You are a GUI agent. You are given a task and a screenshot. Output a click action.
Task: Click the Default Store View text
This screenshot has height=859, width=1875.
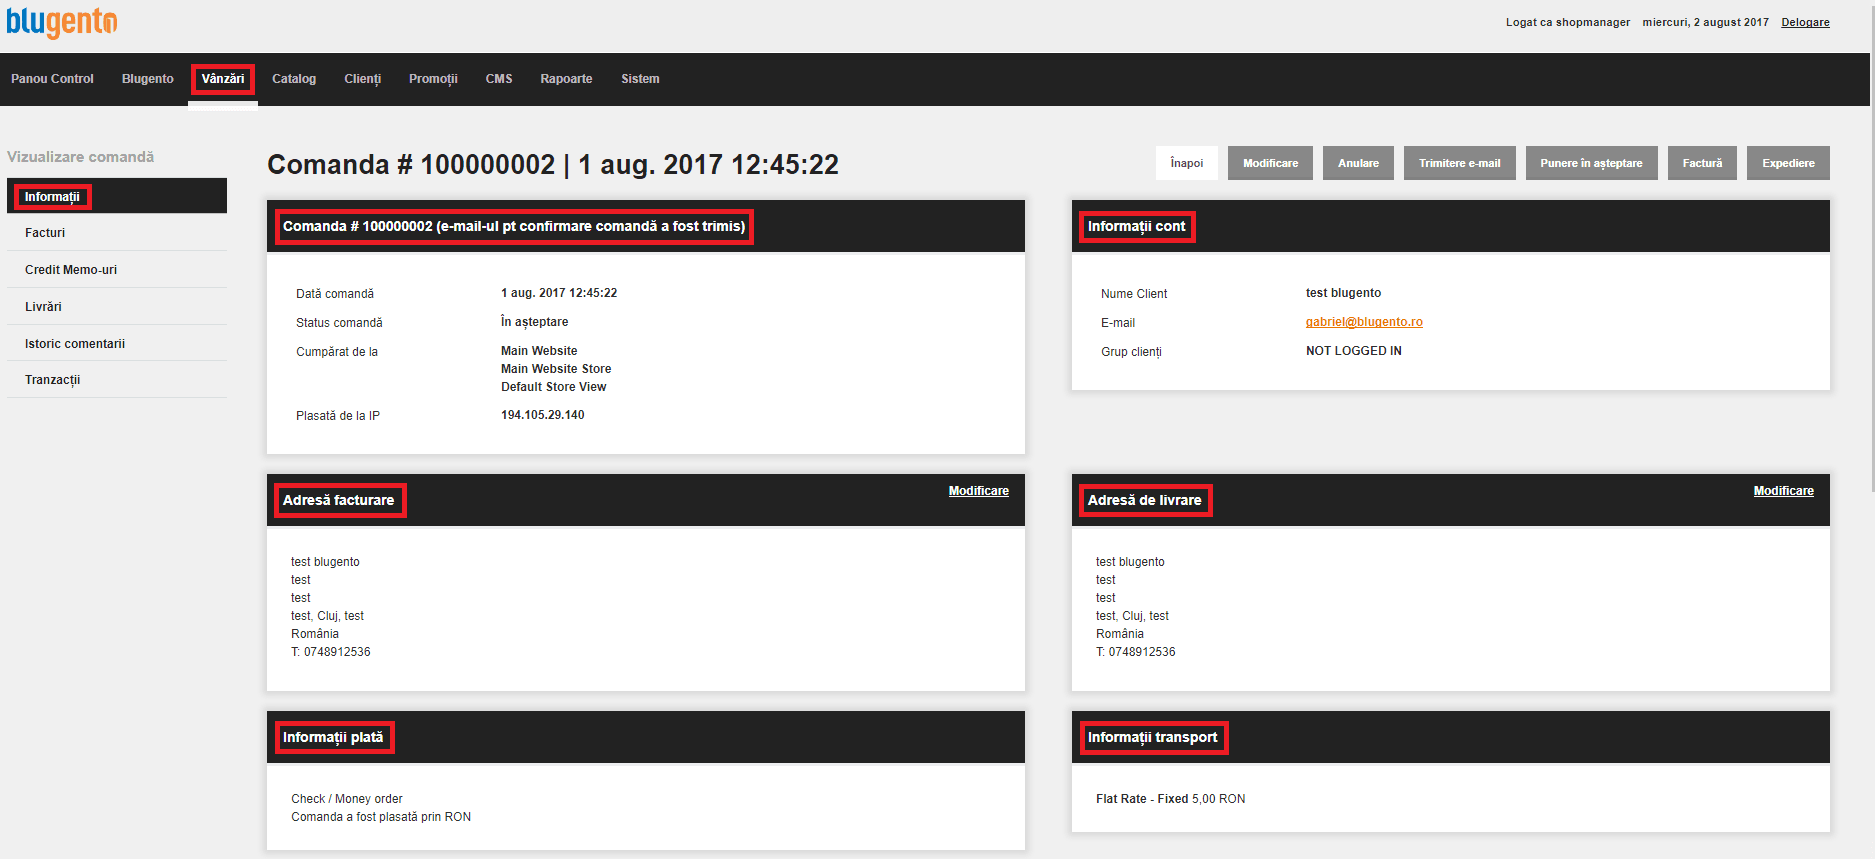click(x=554, y=387)
